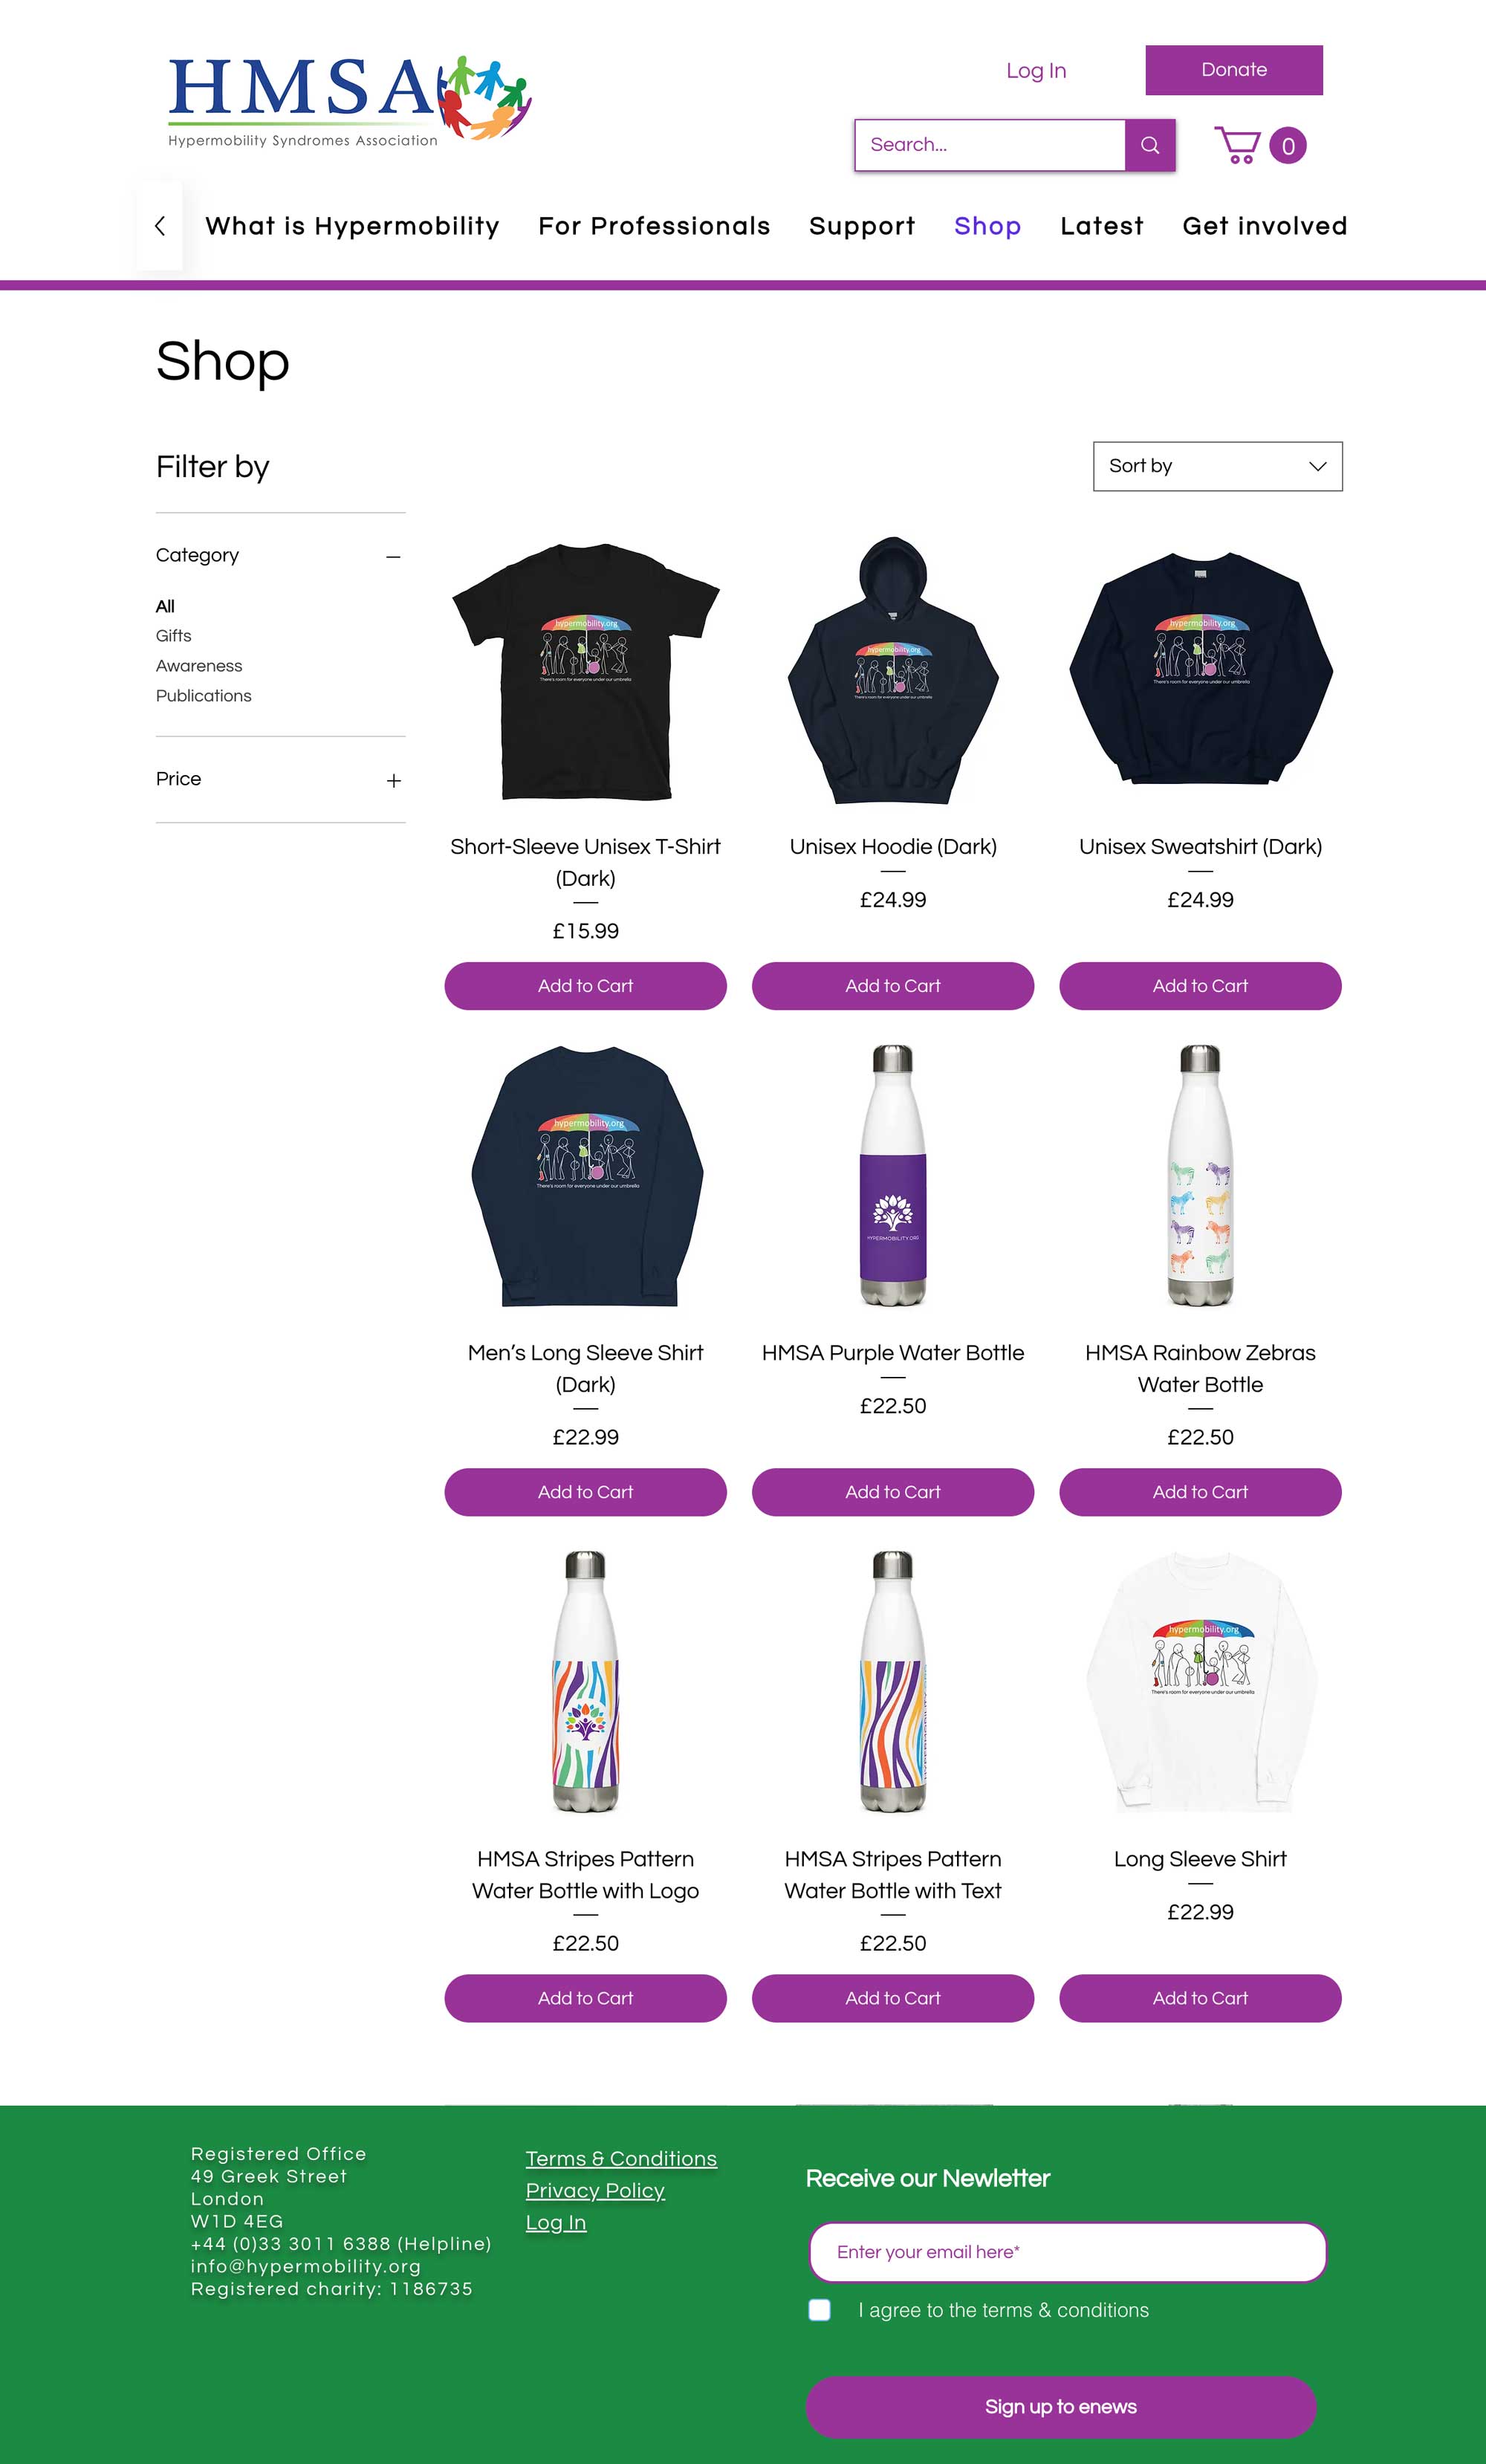
Task: Click the Donate button
Action: click(x=1234, y=70)
